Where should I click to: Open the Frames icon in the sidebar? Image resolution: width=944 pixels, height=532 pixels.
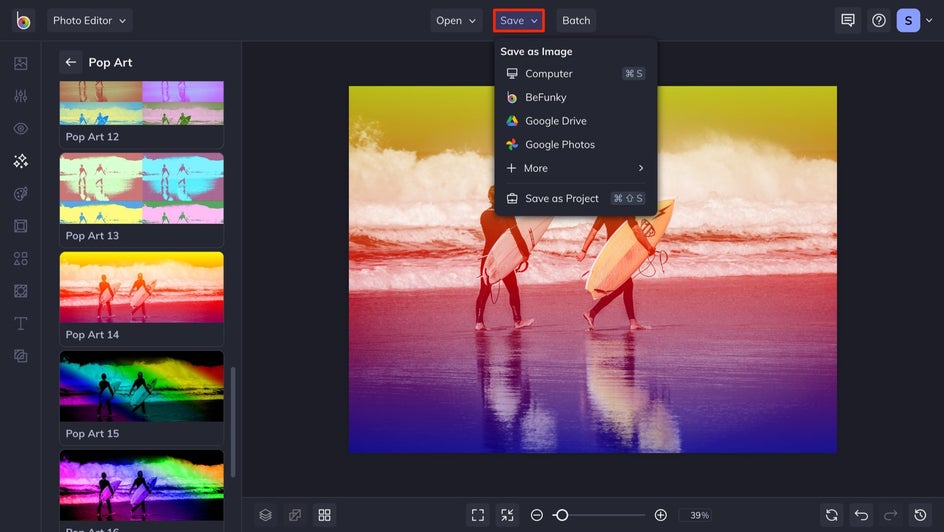(20, 226)
